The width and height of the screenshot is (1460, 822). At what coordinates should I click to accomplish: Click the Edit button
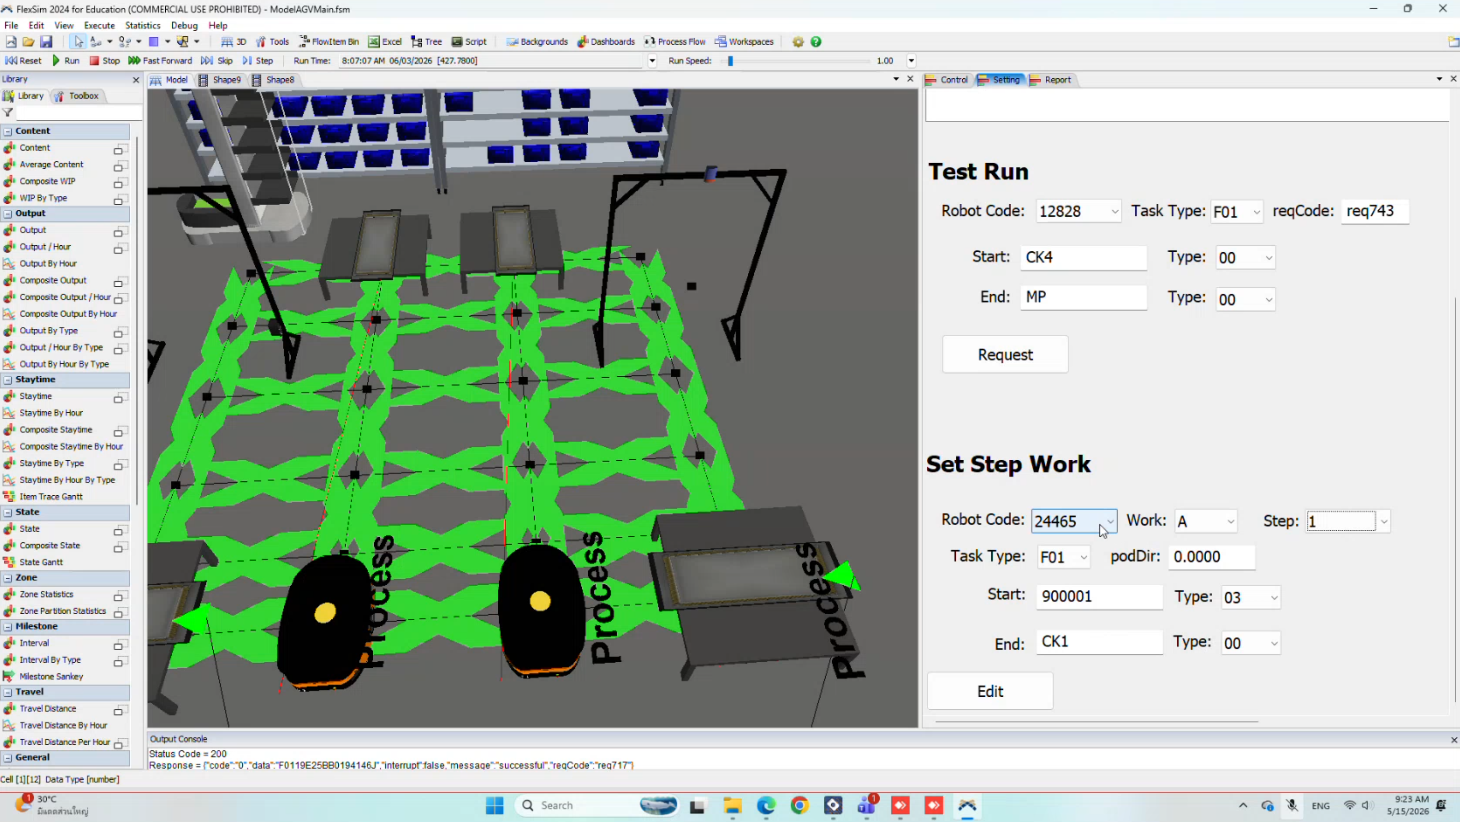[x=990, y=692]
